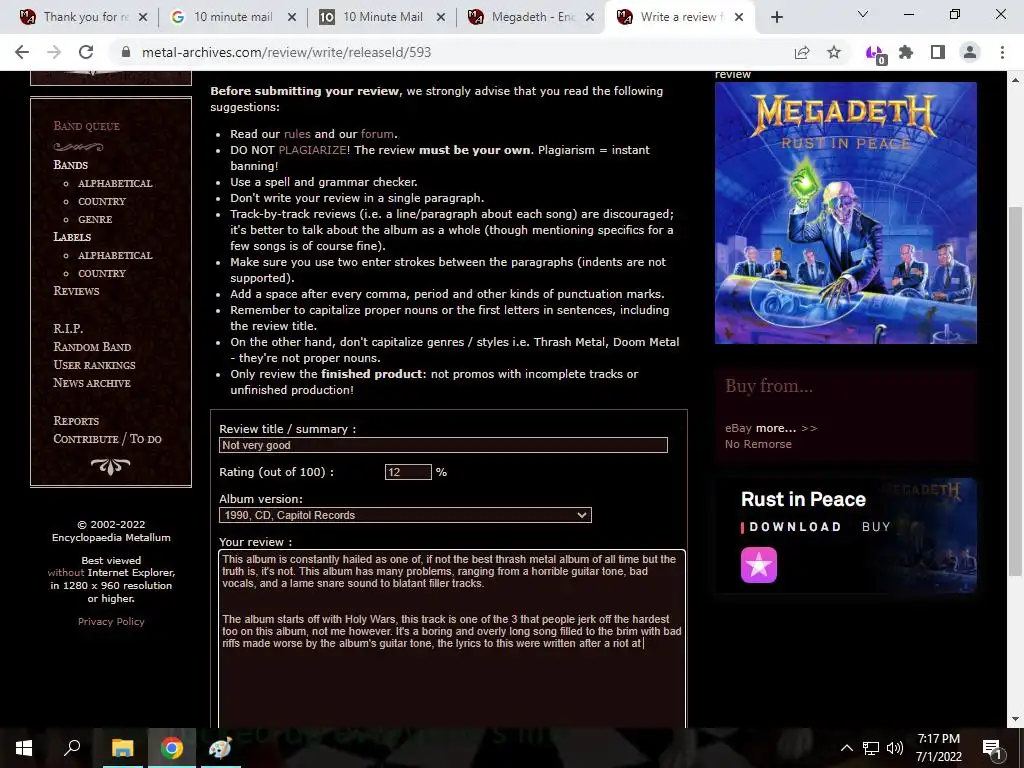Click the browser back arrow
The height and width of the screenshot is (768, 1024).
click(22, 52)
